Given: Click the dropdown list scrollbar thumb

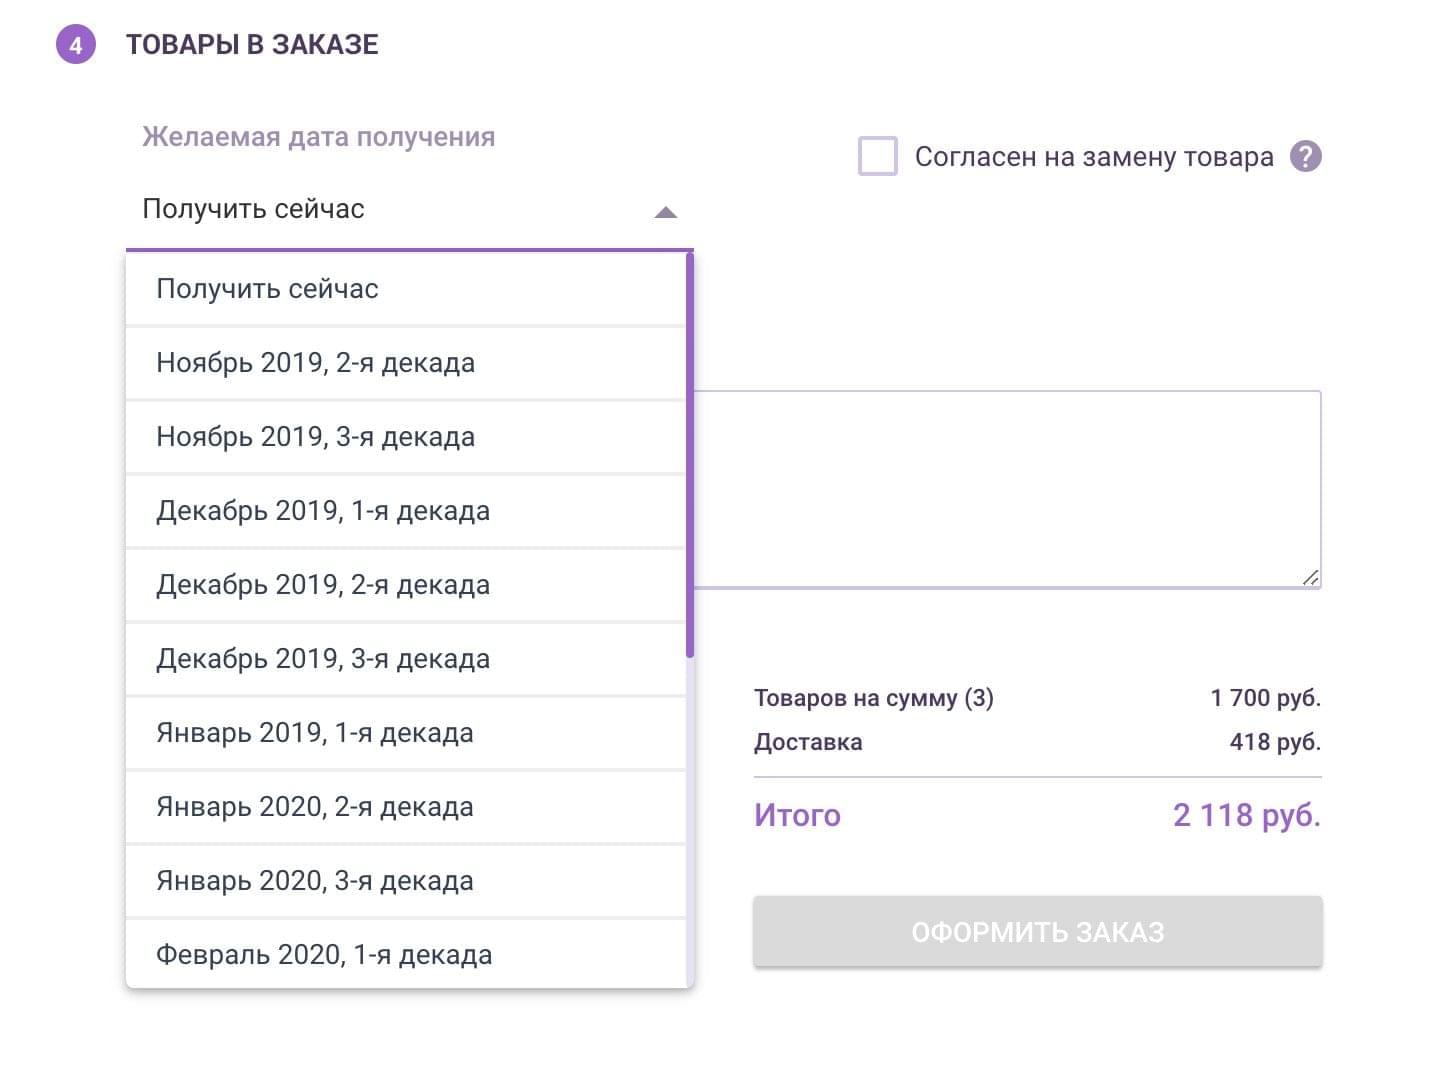Looking at the screenshot, I should (689, 455).
